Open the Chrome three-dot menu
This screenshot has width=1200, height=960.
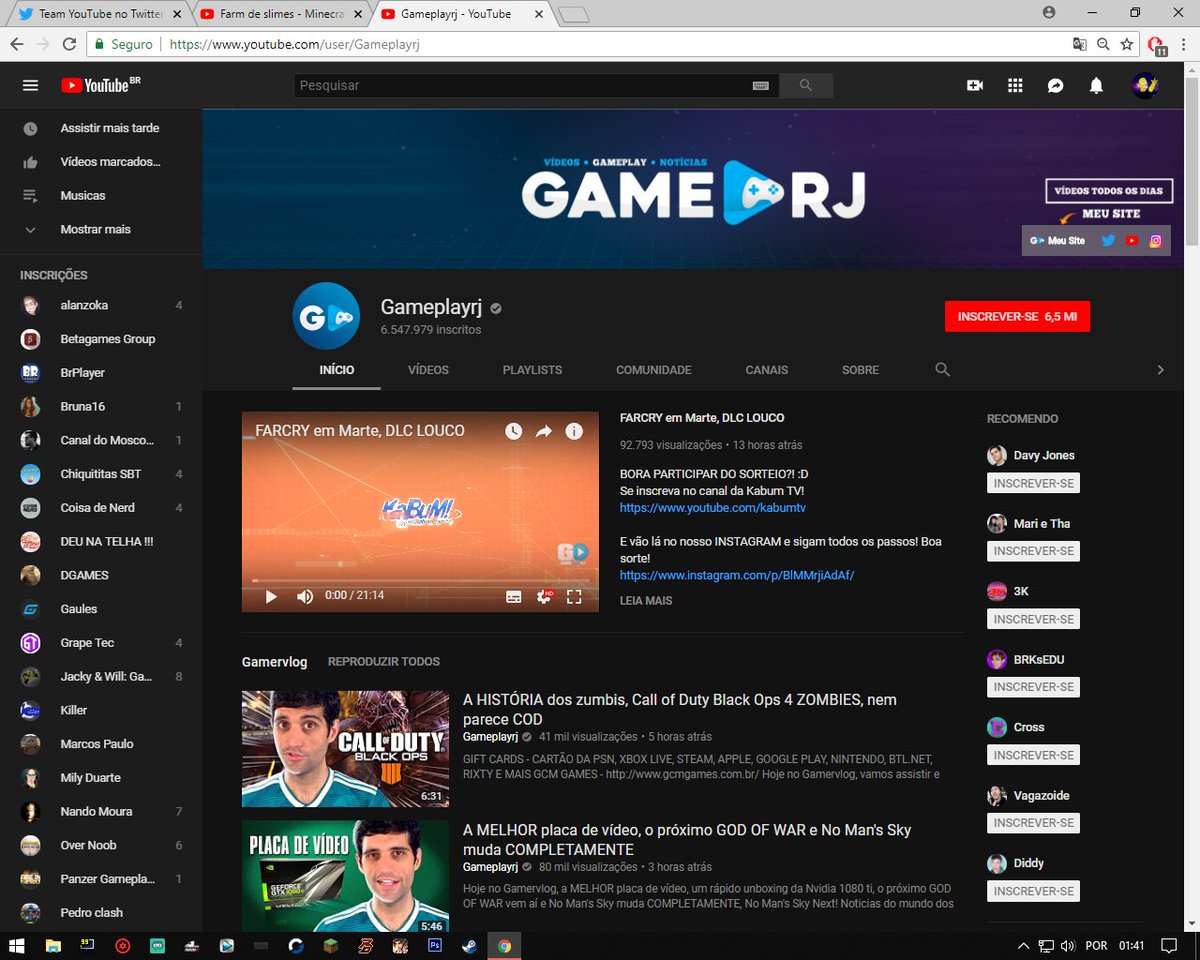tap(1183, 44)
